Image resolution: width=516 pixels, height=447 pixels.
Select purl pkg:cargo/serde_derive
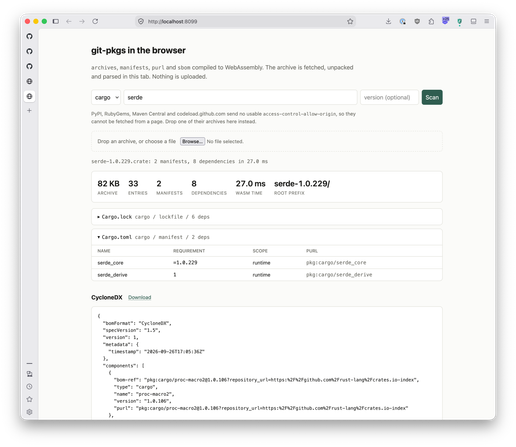339,275
